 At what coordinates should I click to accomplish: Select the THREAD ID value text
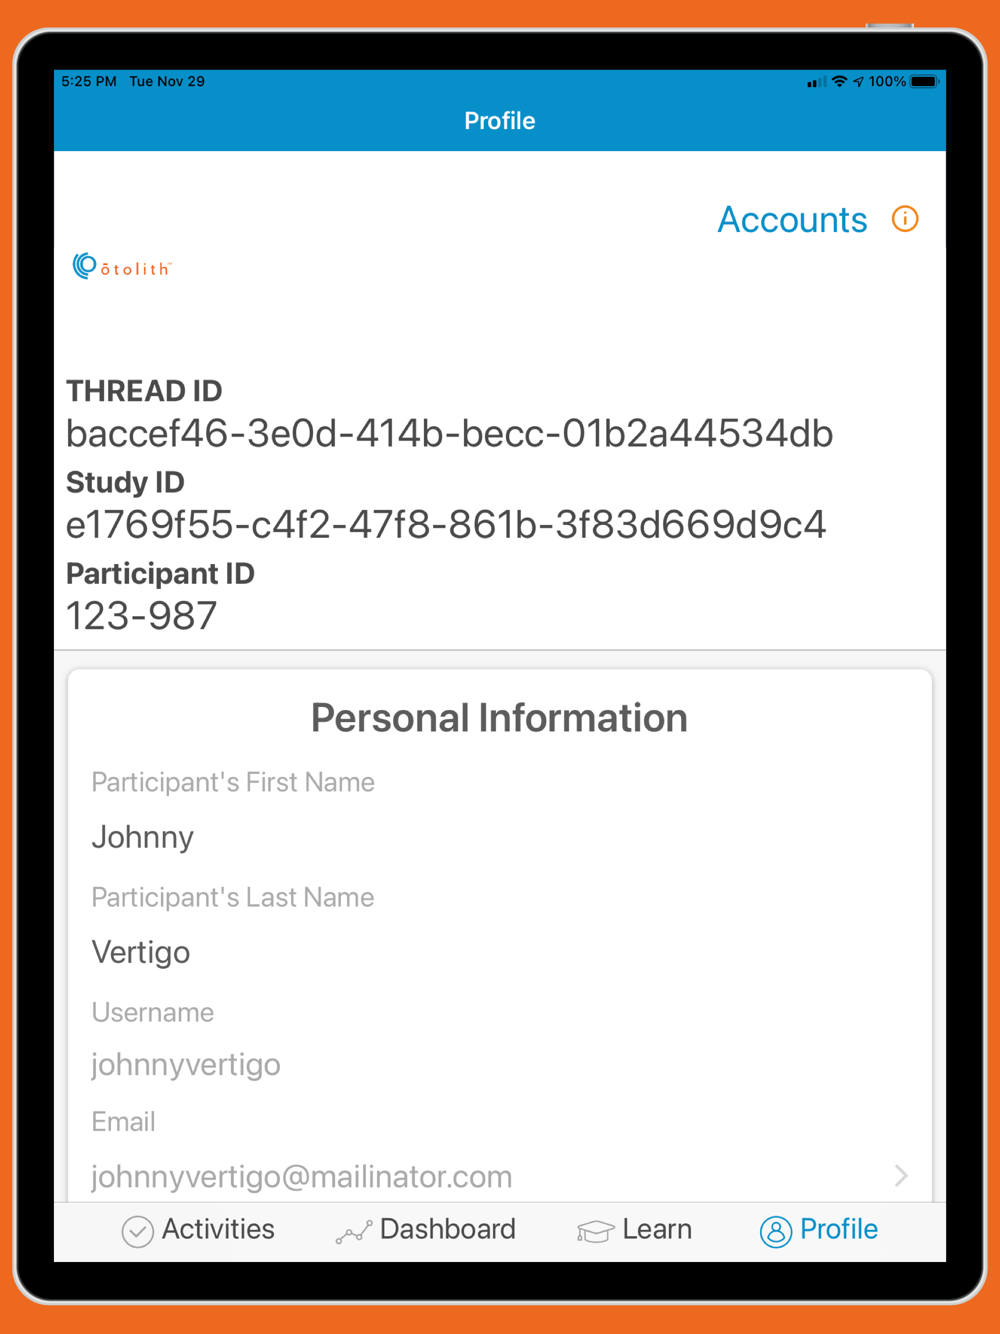[x=449, y=434]
